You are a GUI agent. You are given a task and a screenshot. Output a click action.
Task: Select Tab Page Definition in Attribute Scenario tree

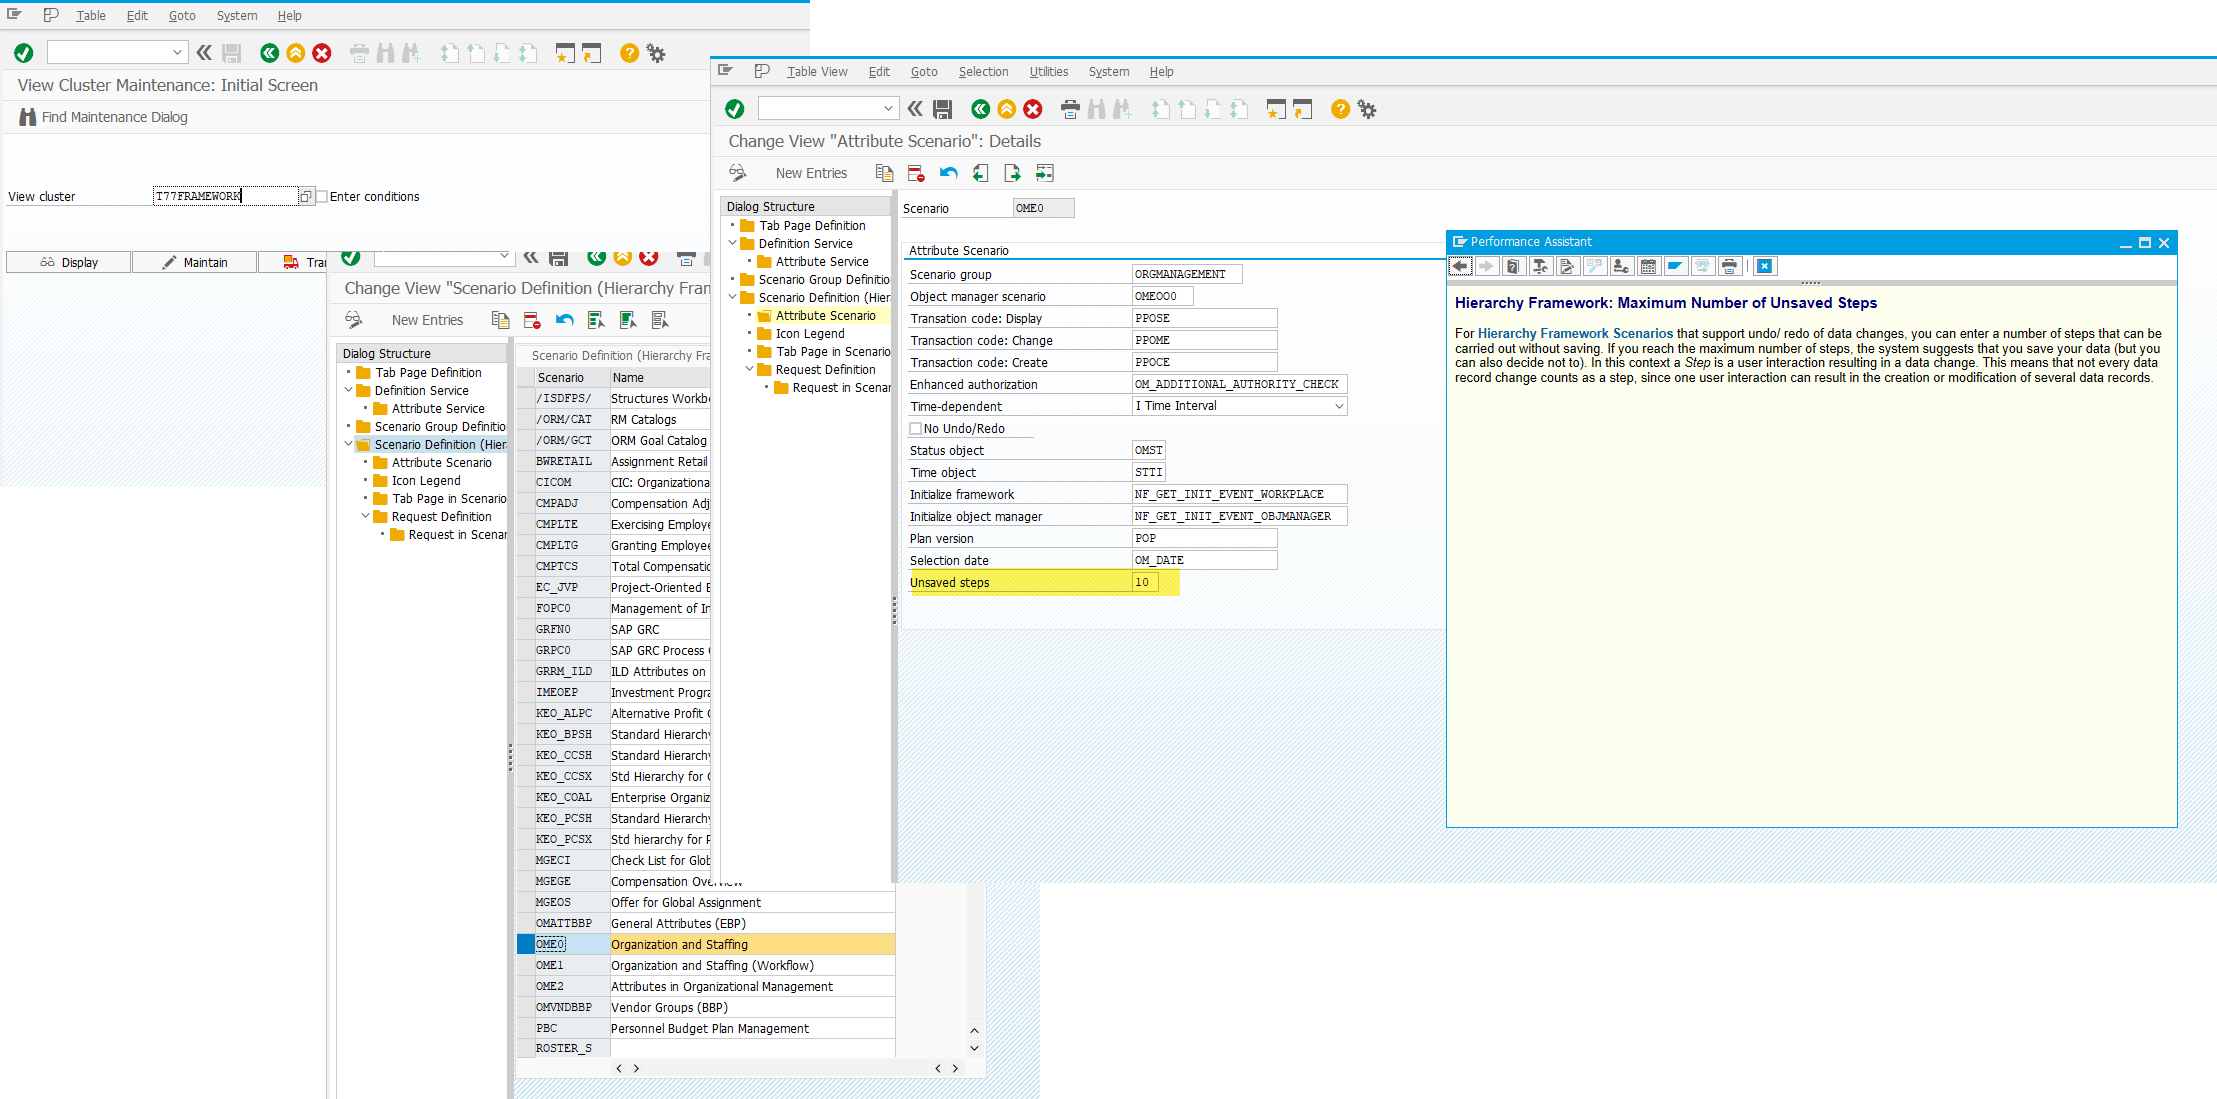[812, 225]
